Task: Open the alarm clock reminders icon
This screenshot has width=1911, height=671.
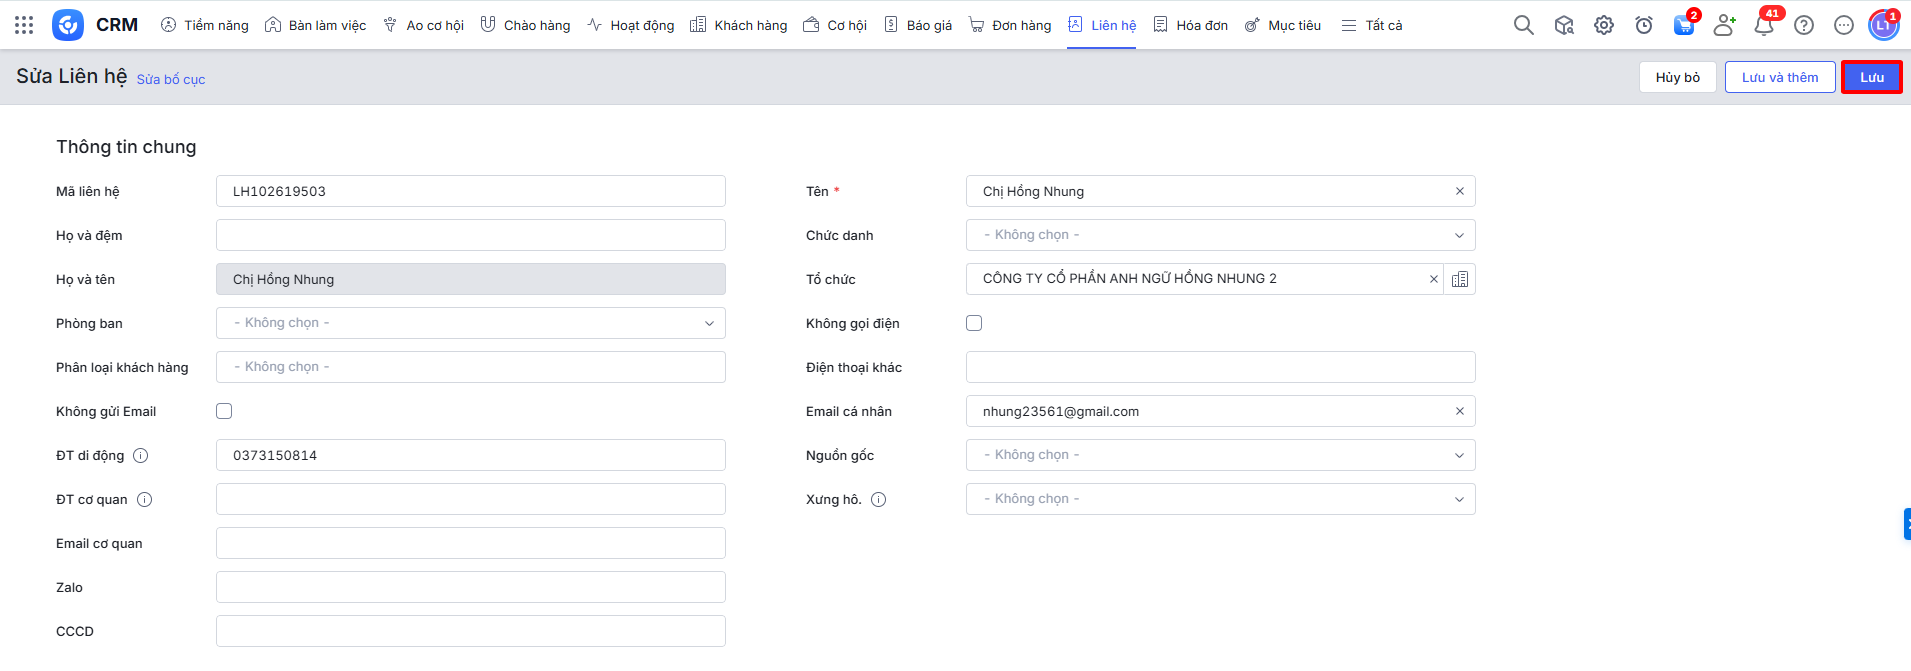Action: (x=1644, y=25)
